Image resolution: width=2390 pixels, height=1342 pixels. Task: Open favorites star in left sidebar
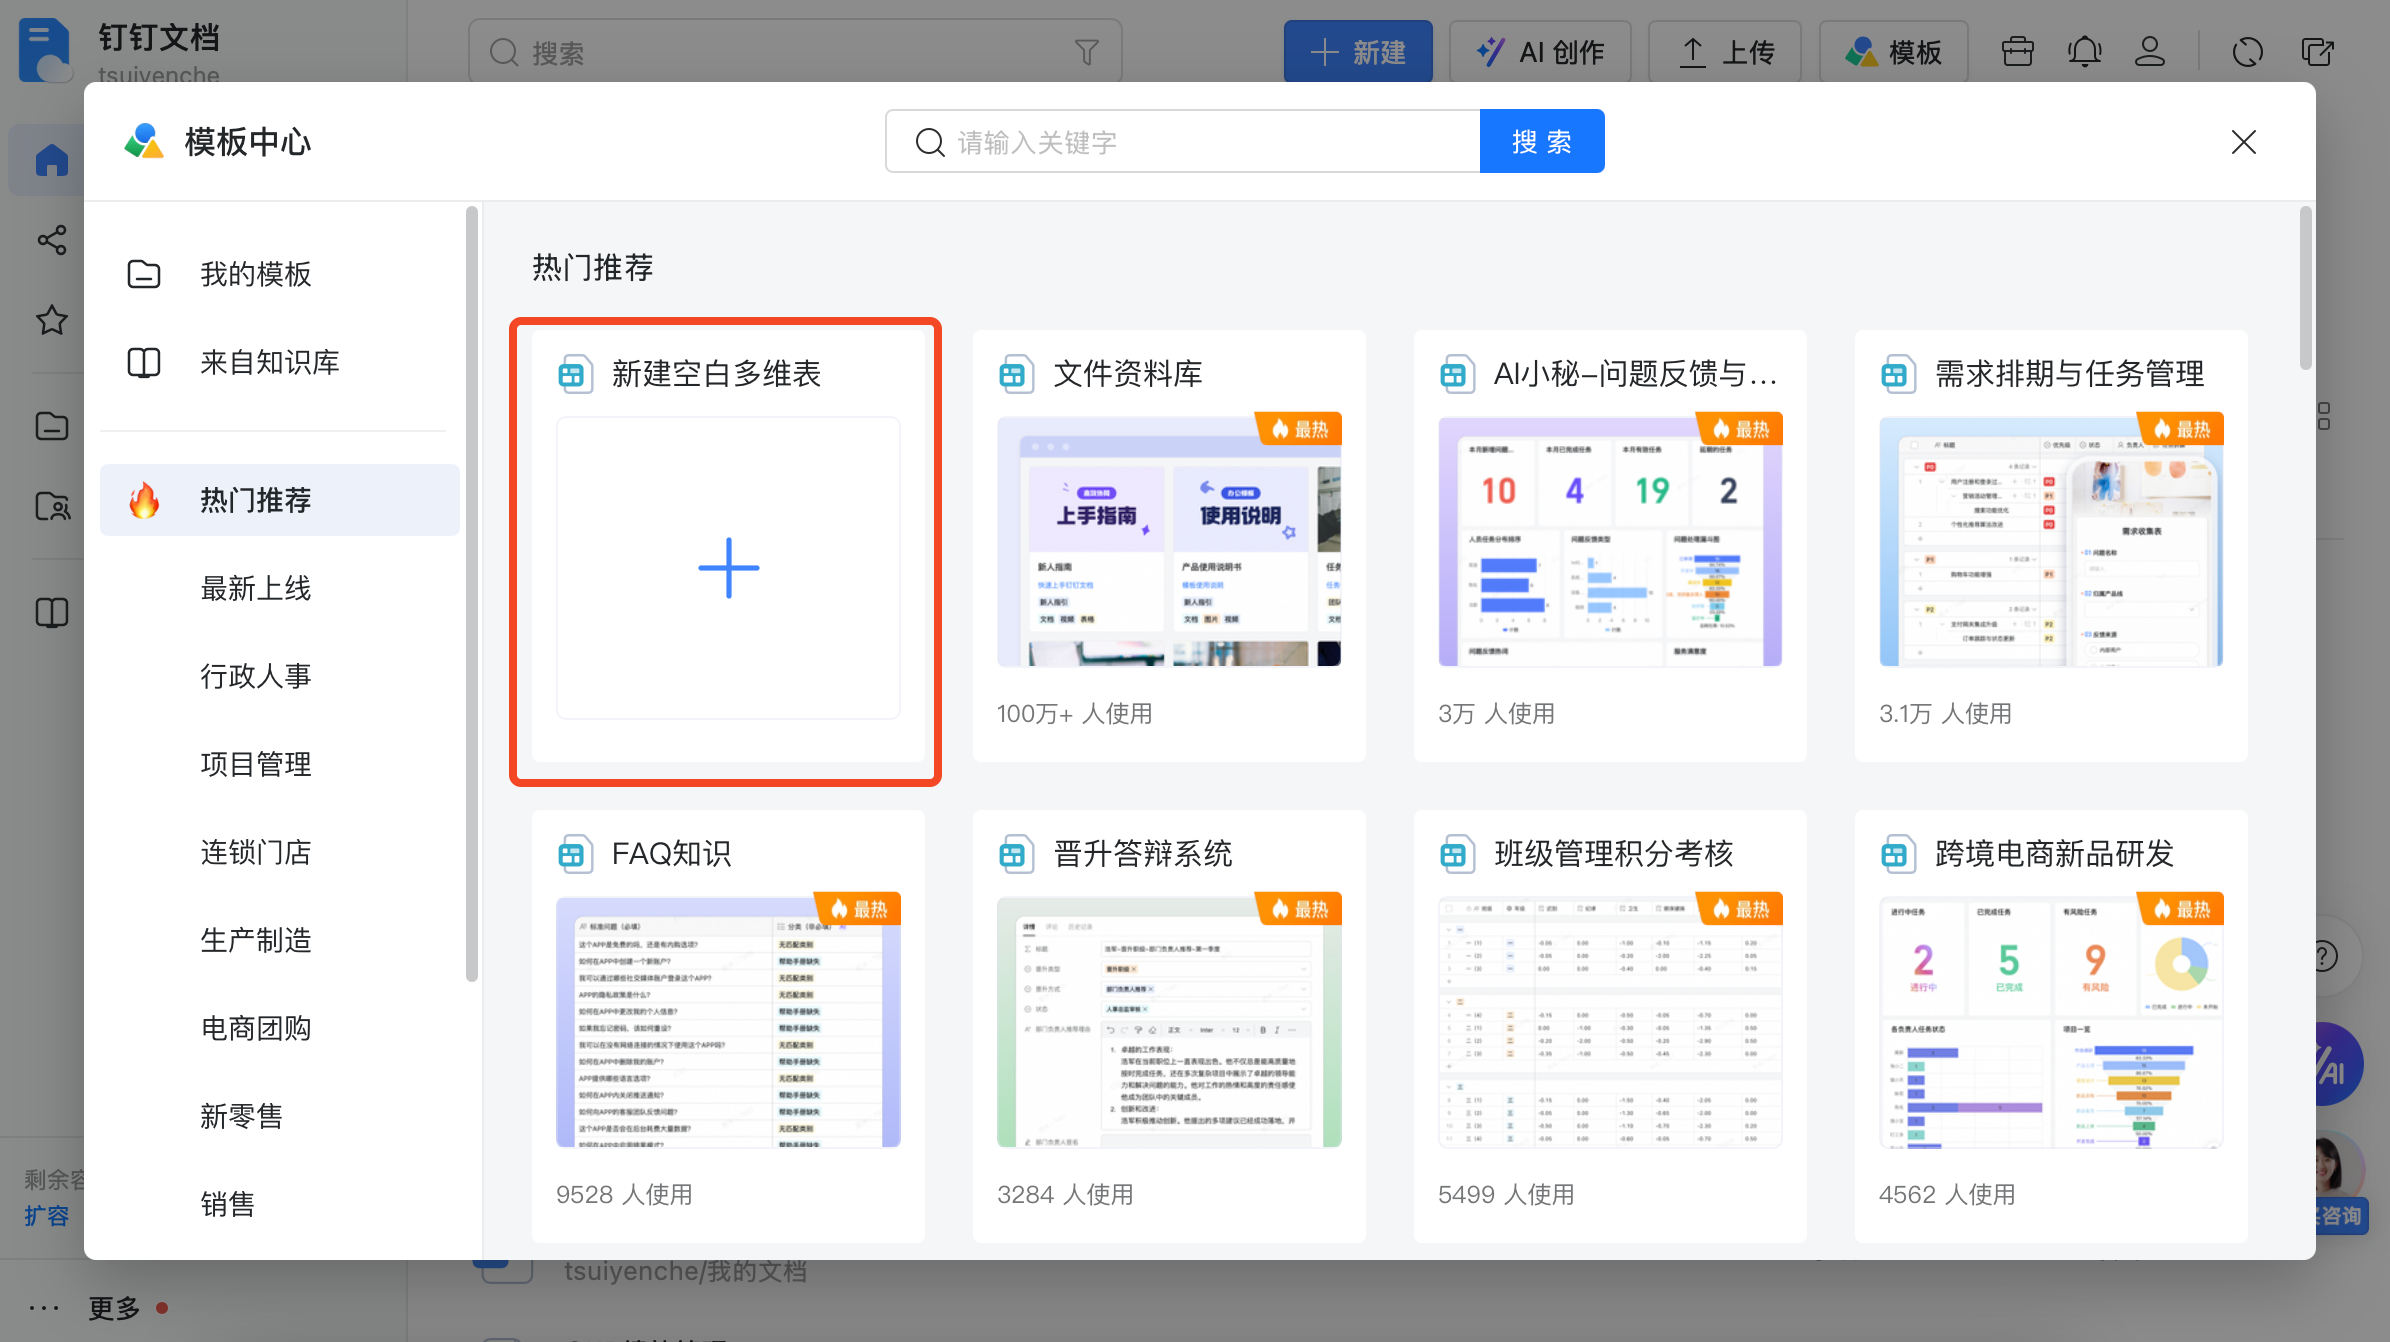(x=50, y=320)
